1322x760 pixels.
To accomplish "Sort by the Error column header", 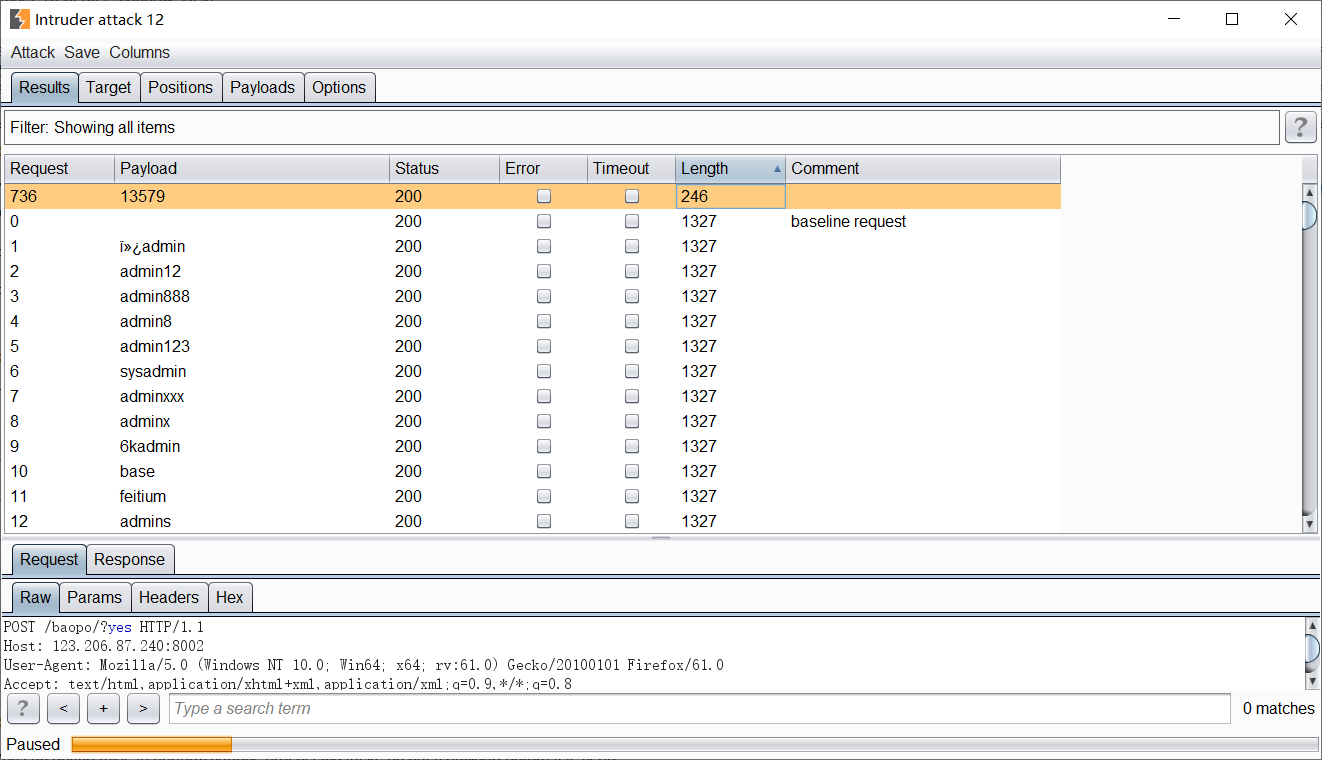I will point(543,169).
